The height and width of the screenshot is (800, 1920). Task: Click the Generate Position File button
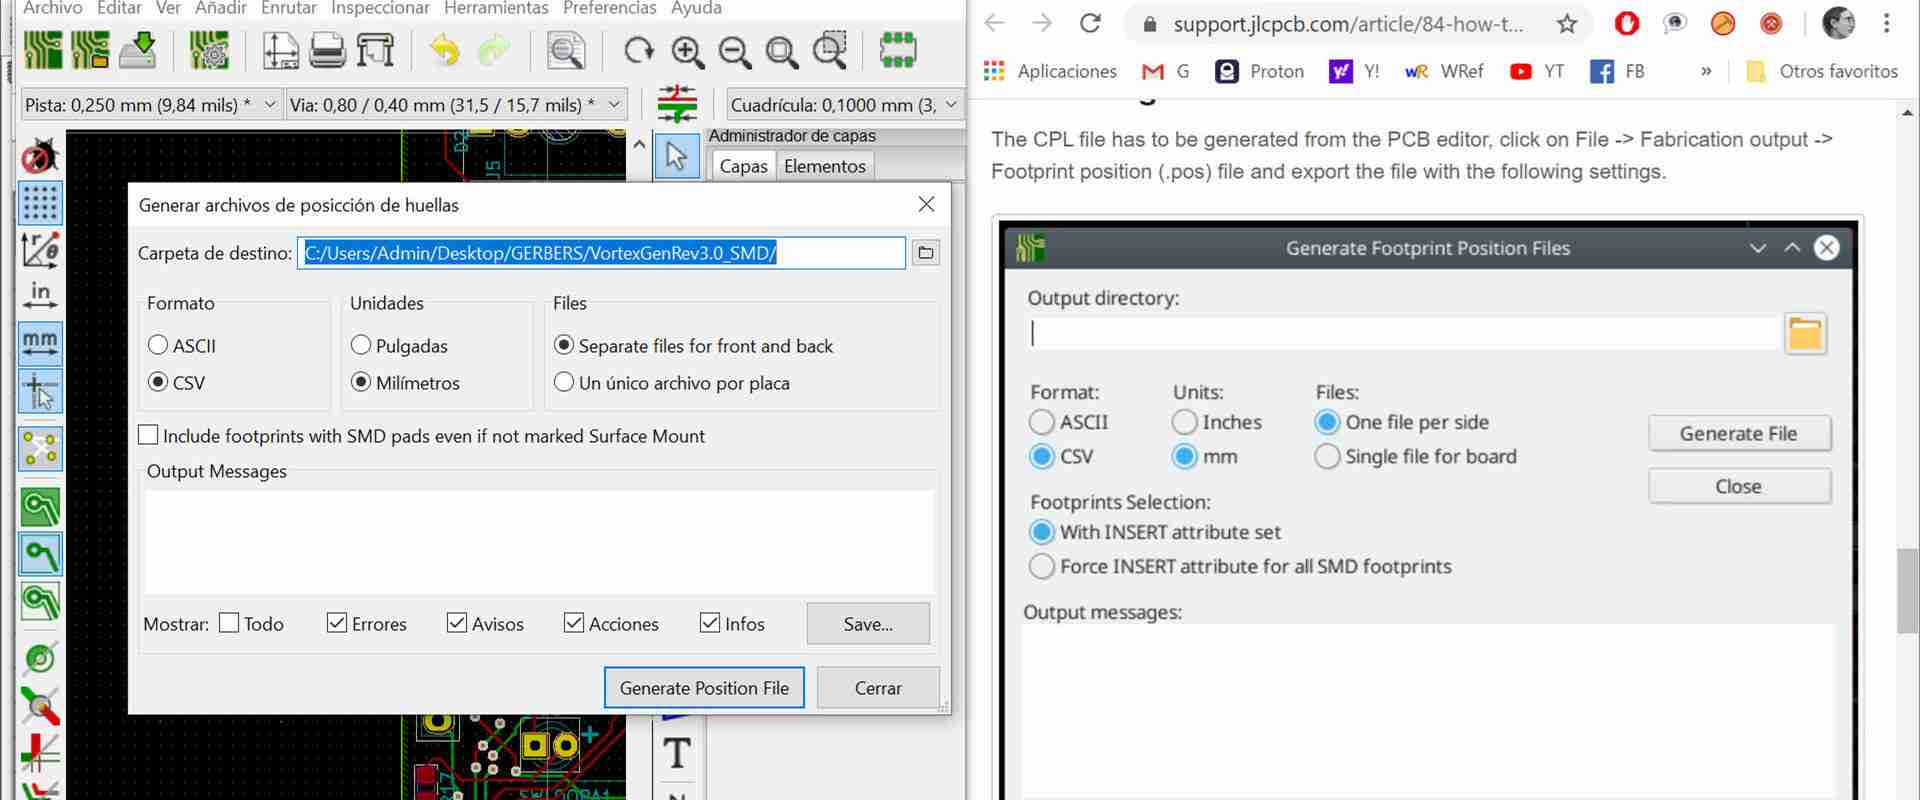click(704, 688)
